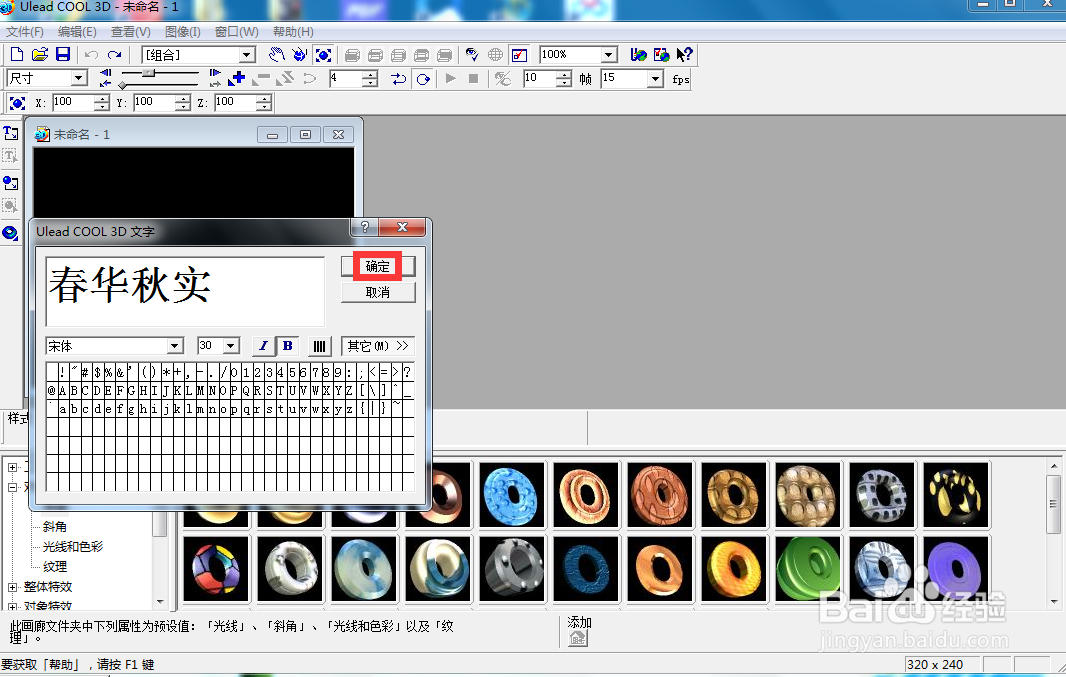Open the 查看(V) menu
The image size is (1066, 677).
(x=131, y=32)
